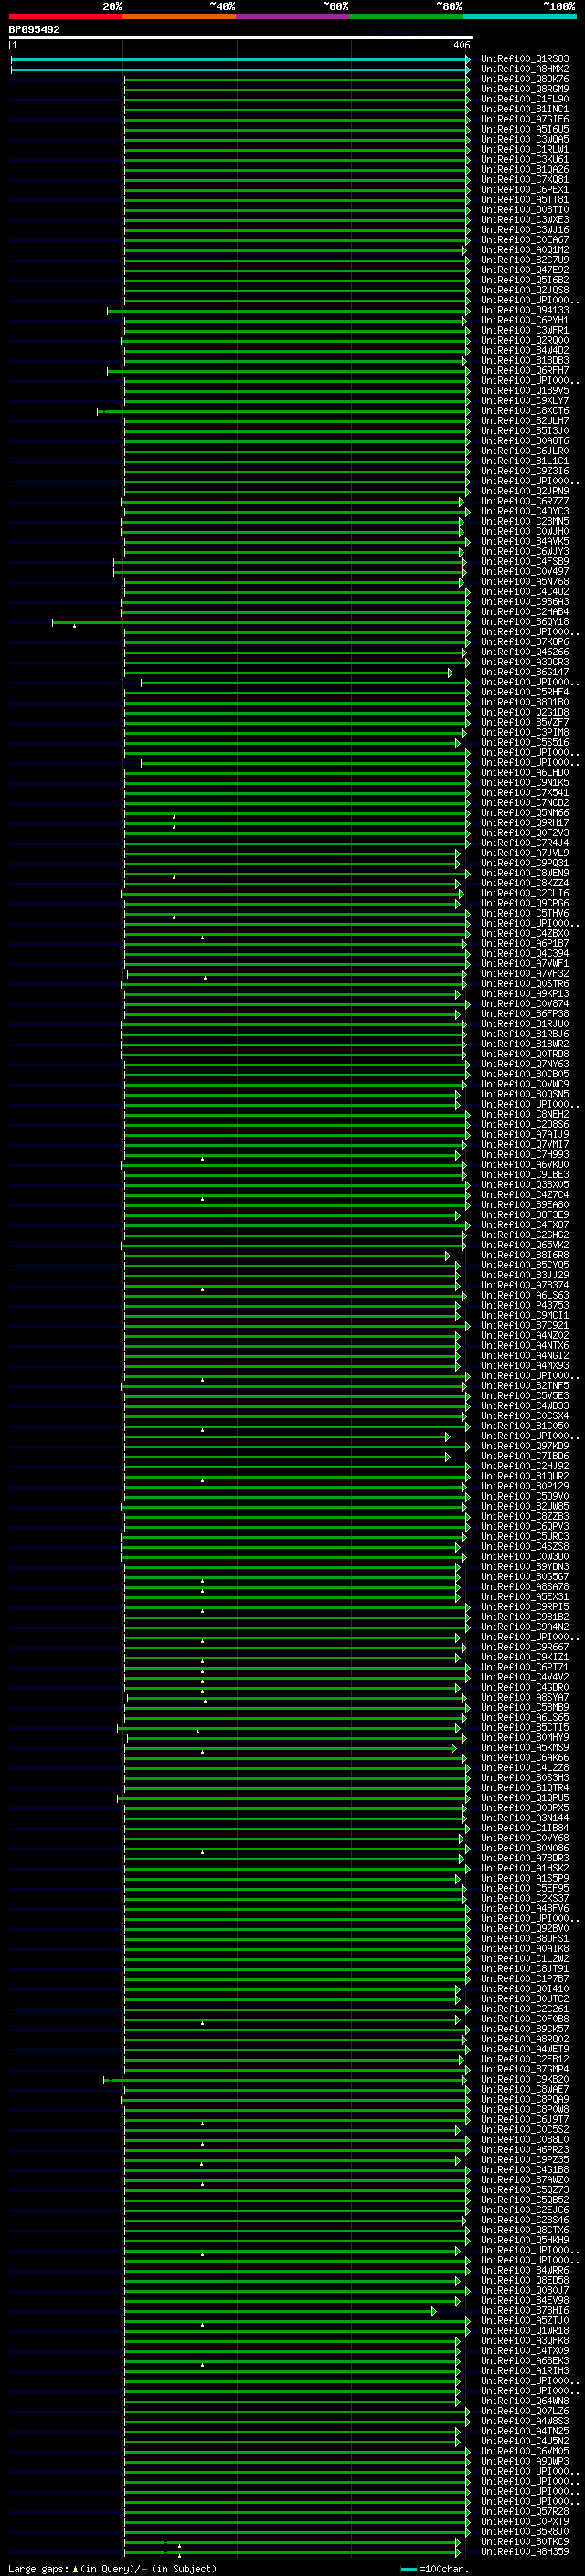Click hit label UniRef100_B4WRR6

point(525,2270)
